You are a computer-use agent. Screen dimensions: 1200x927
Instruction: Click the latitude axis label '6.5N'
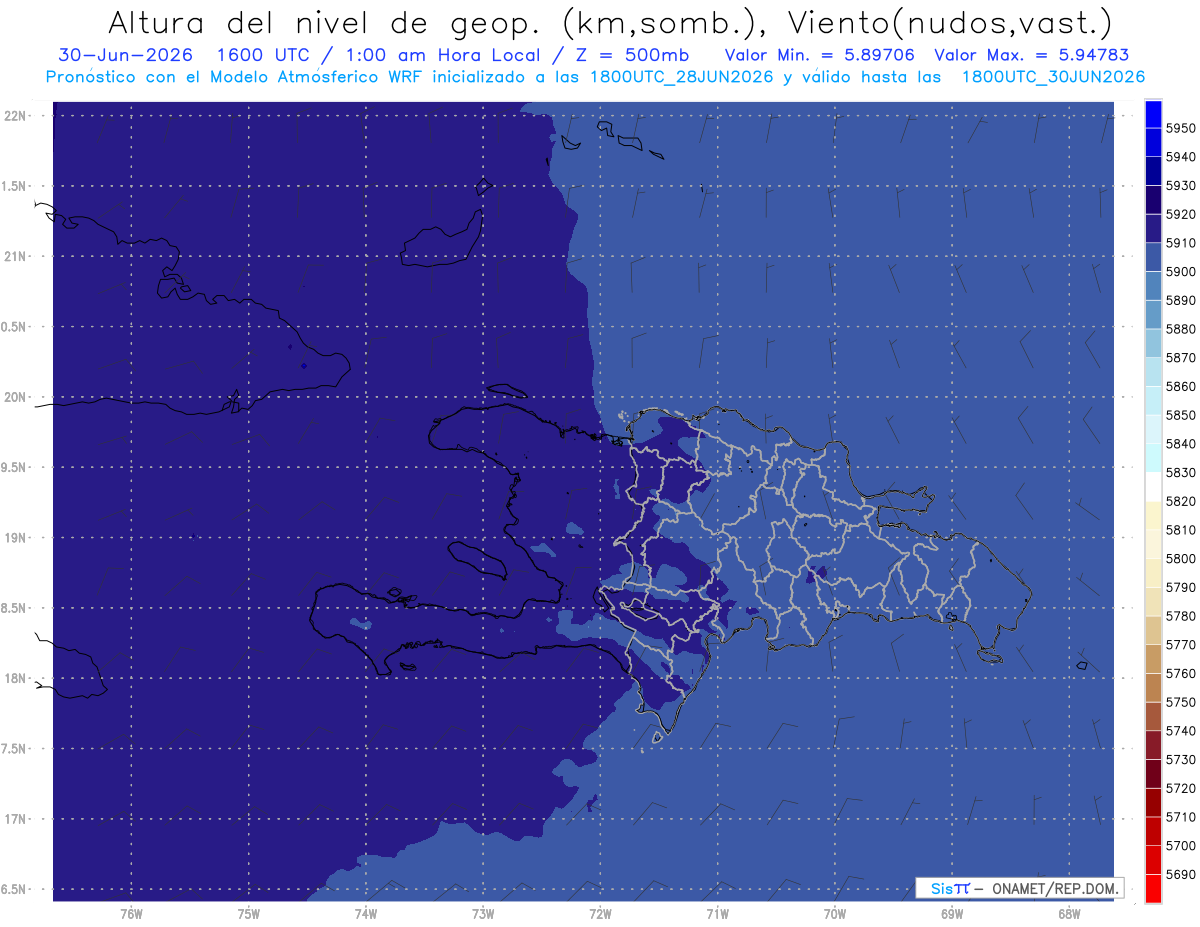click(14, 890)
